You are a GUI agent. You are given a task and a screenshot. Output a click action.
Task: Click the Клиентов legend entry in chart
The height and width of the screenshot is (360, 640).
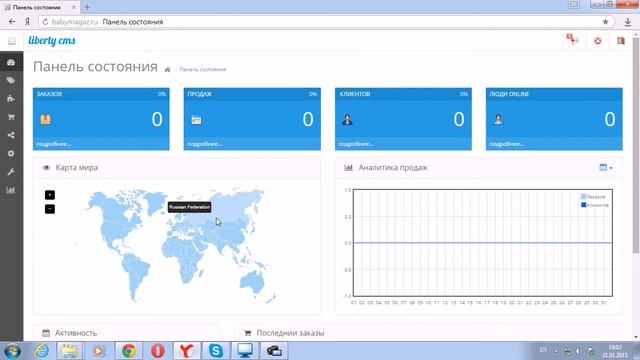pyautogui.click(x=595, y=205)
